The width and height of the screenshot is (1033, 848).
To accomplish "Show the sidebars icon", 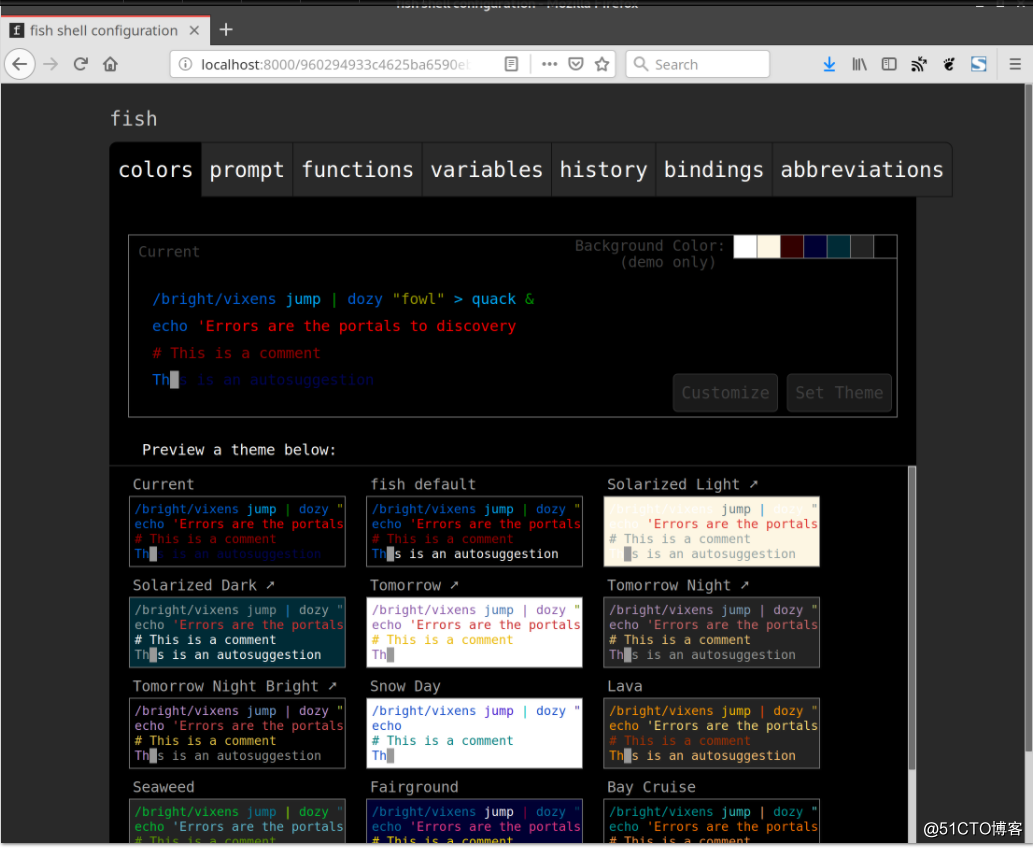I will click(x=889, y=64).
